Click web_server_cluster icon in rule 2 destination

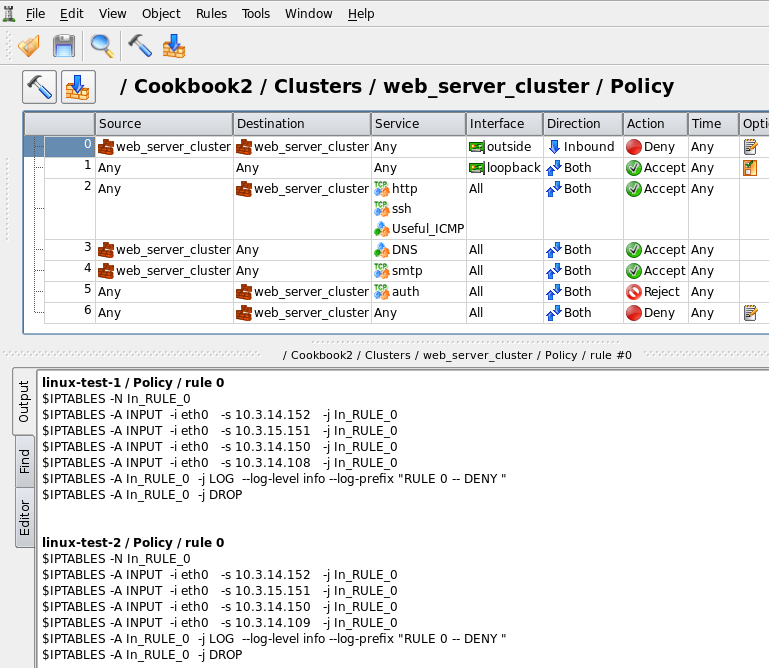coord(244,189)
